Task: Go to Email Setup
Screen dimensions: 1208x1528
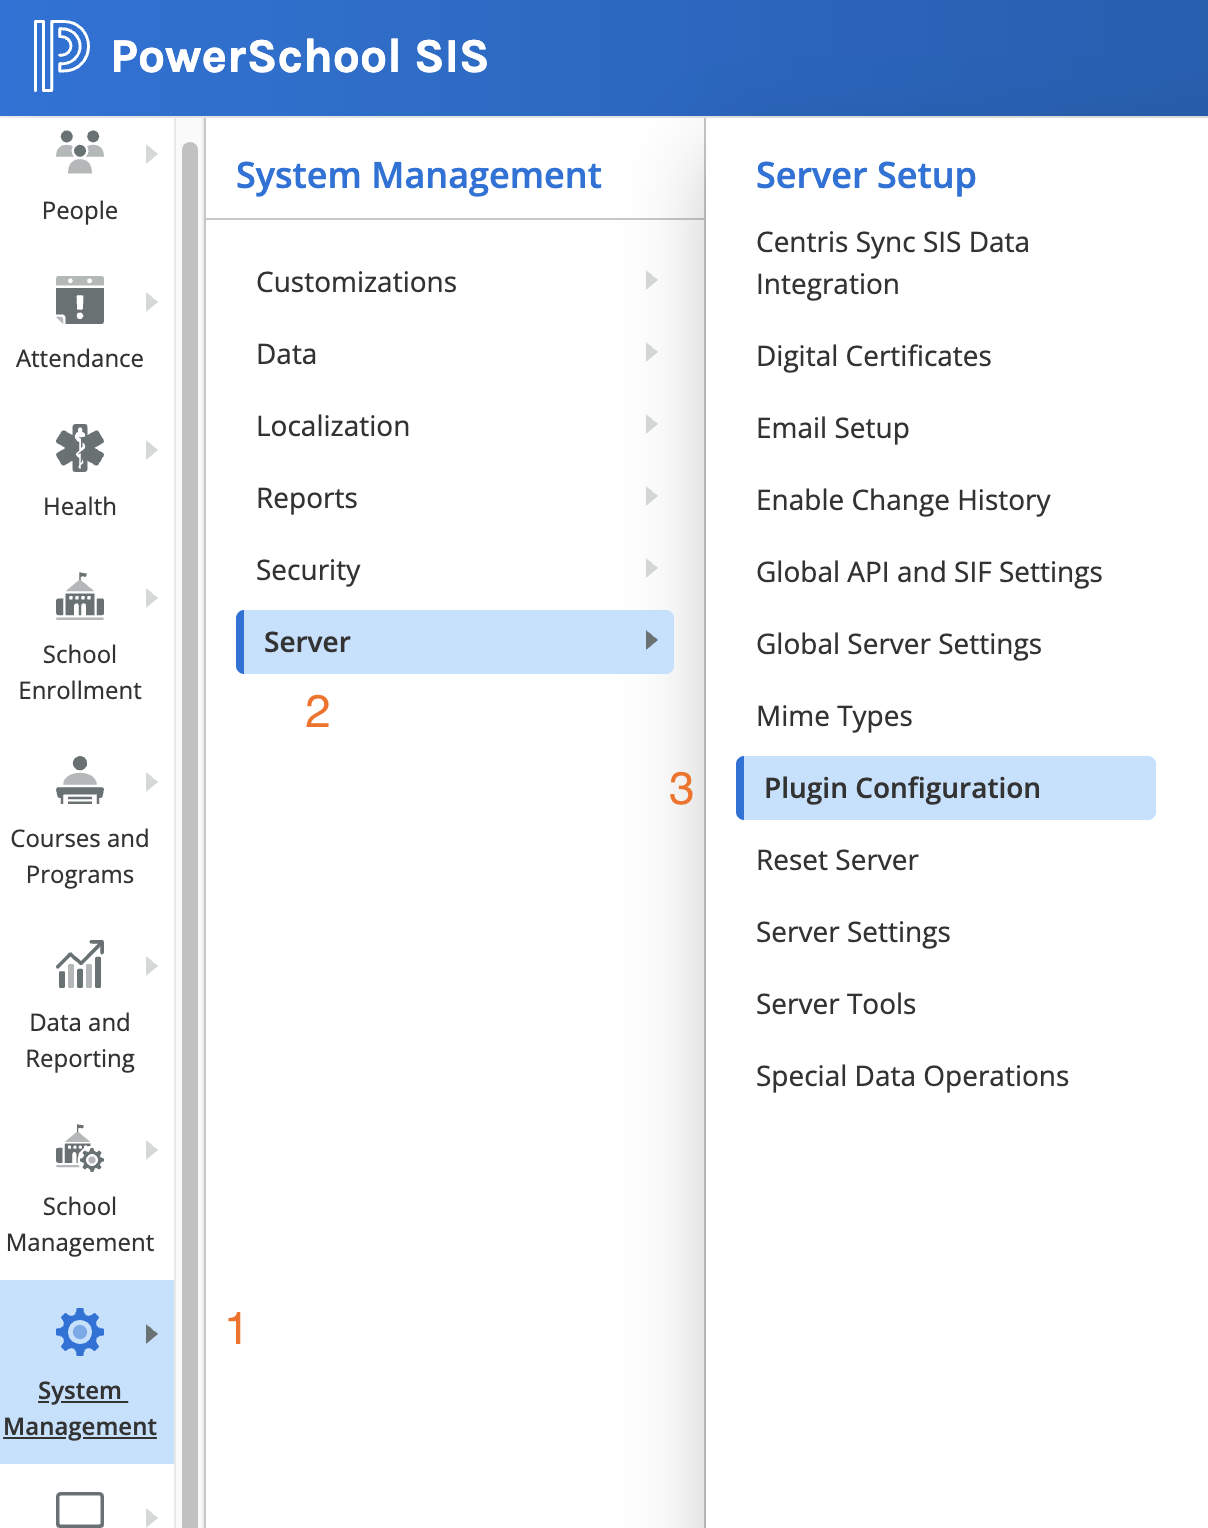Action: pyautogui.click(x=832, y=428)
